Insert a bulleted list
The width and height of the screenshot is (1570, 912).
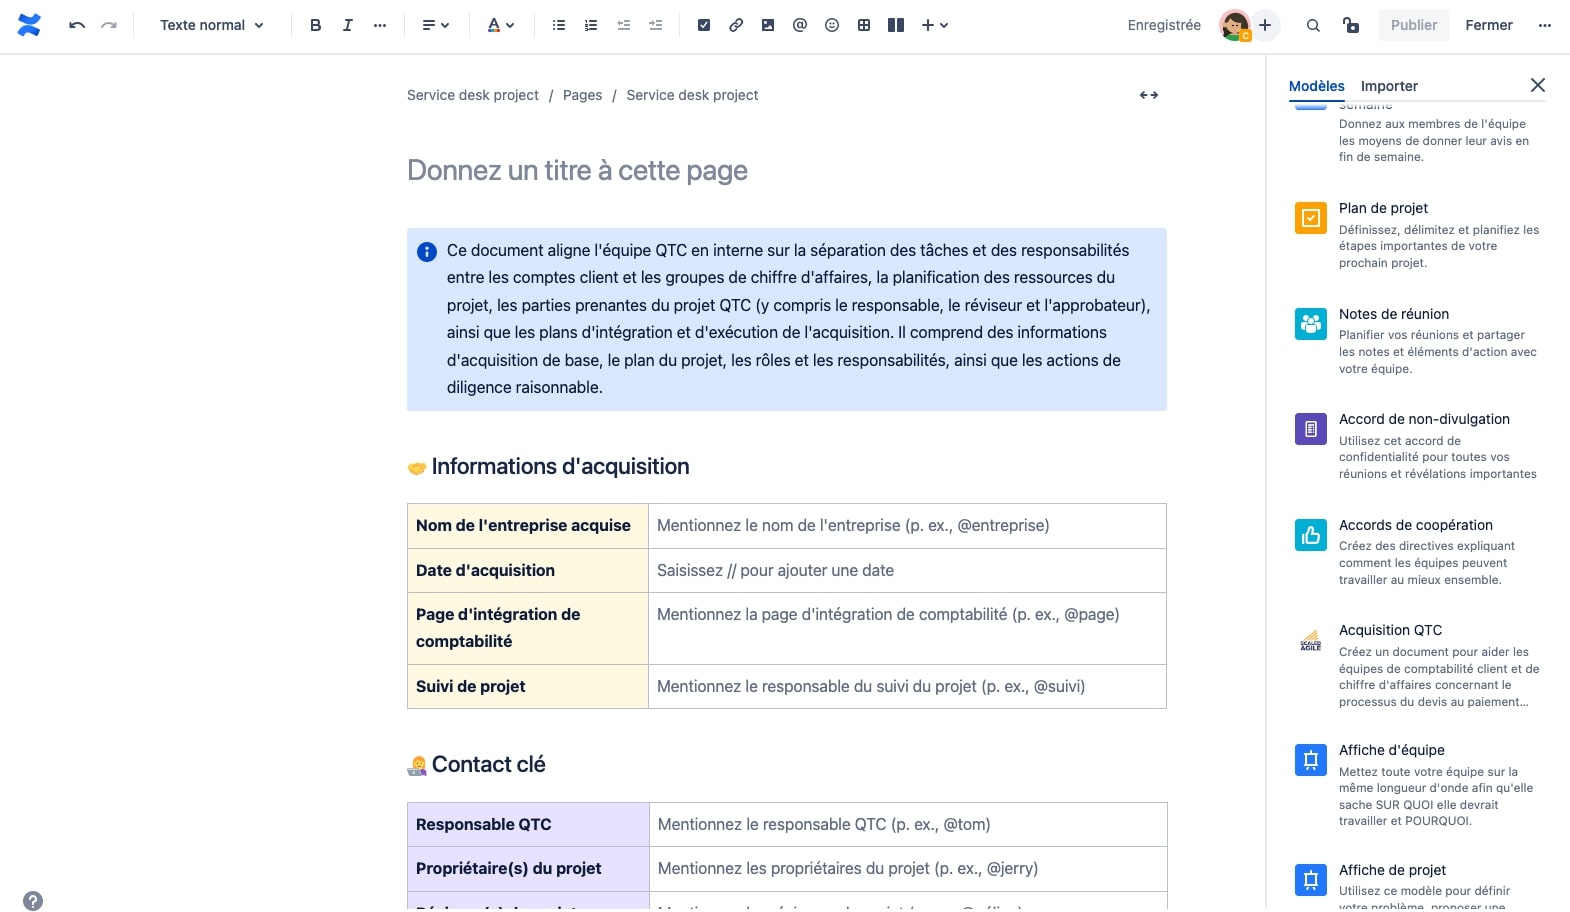[x=559, y=25]
